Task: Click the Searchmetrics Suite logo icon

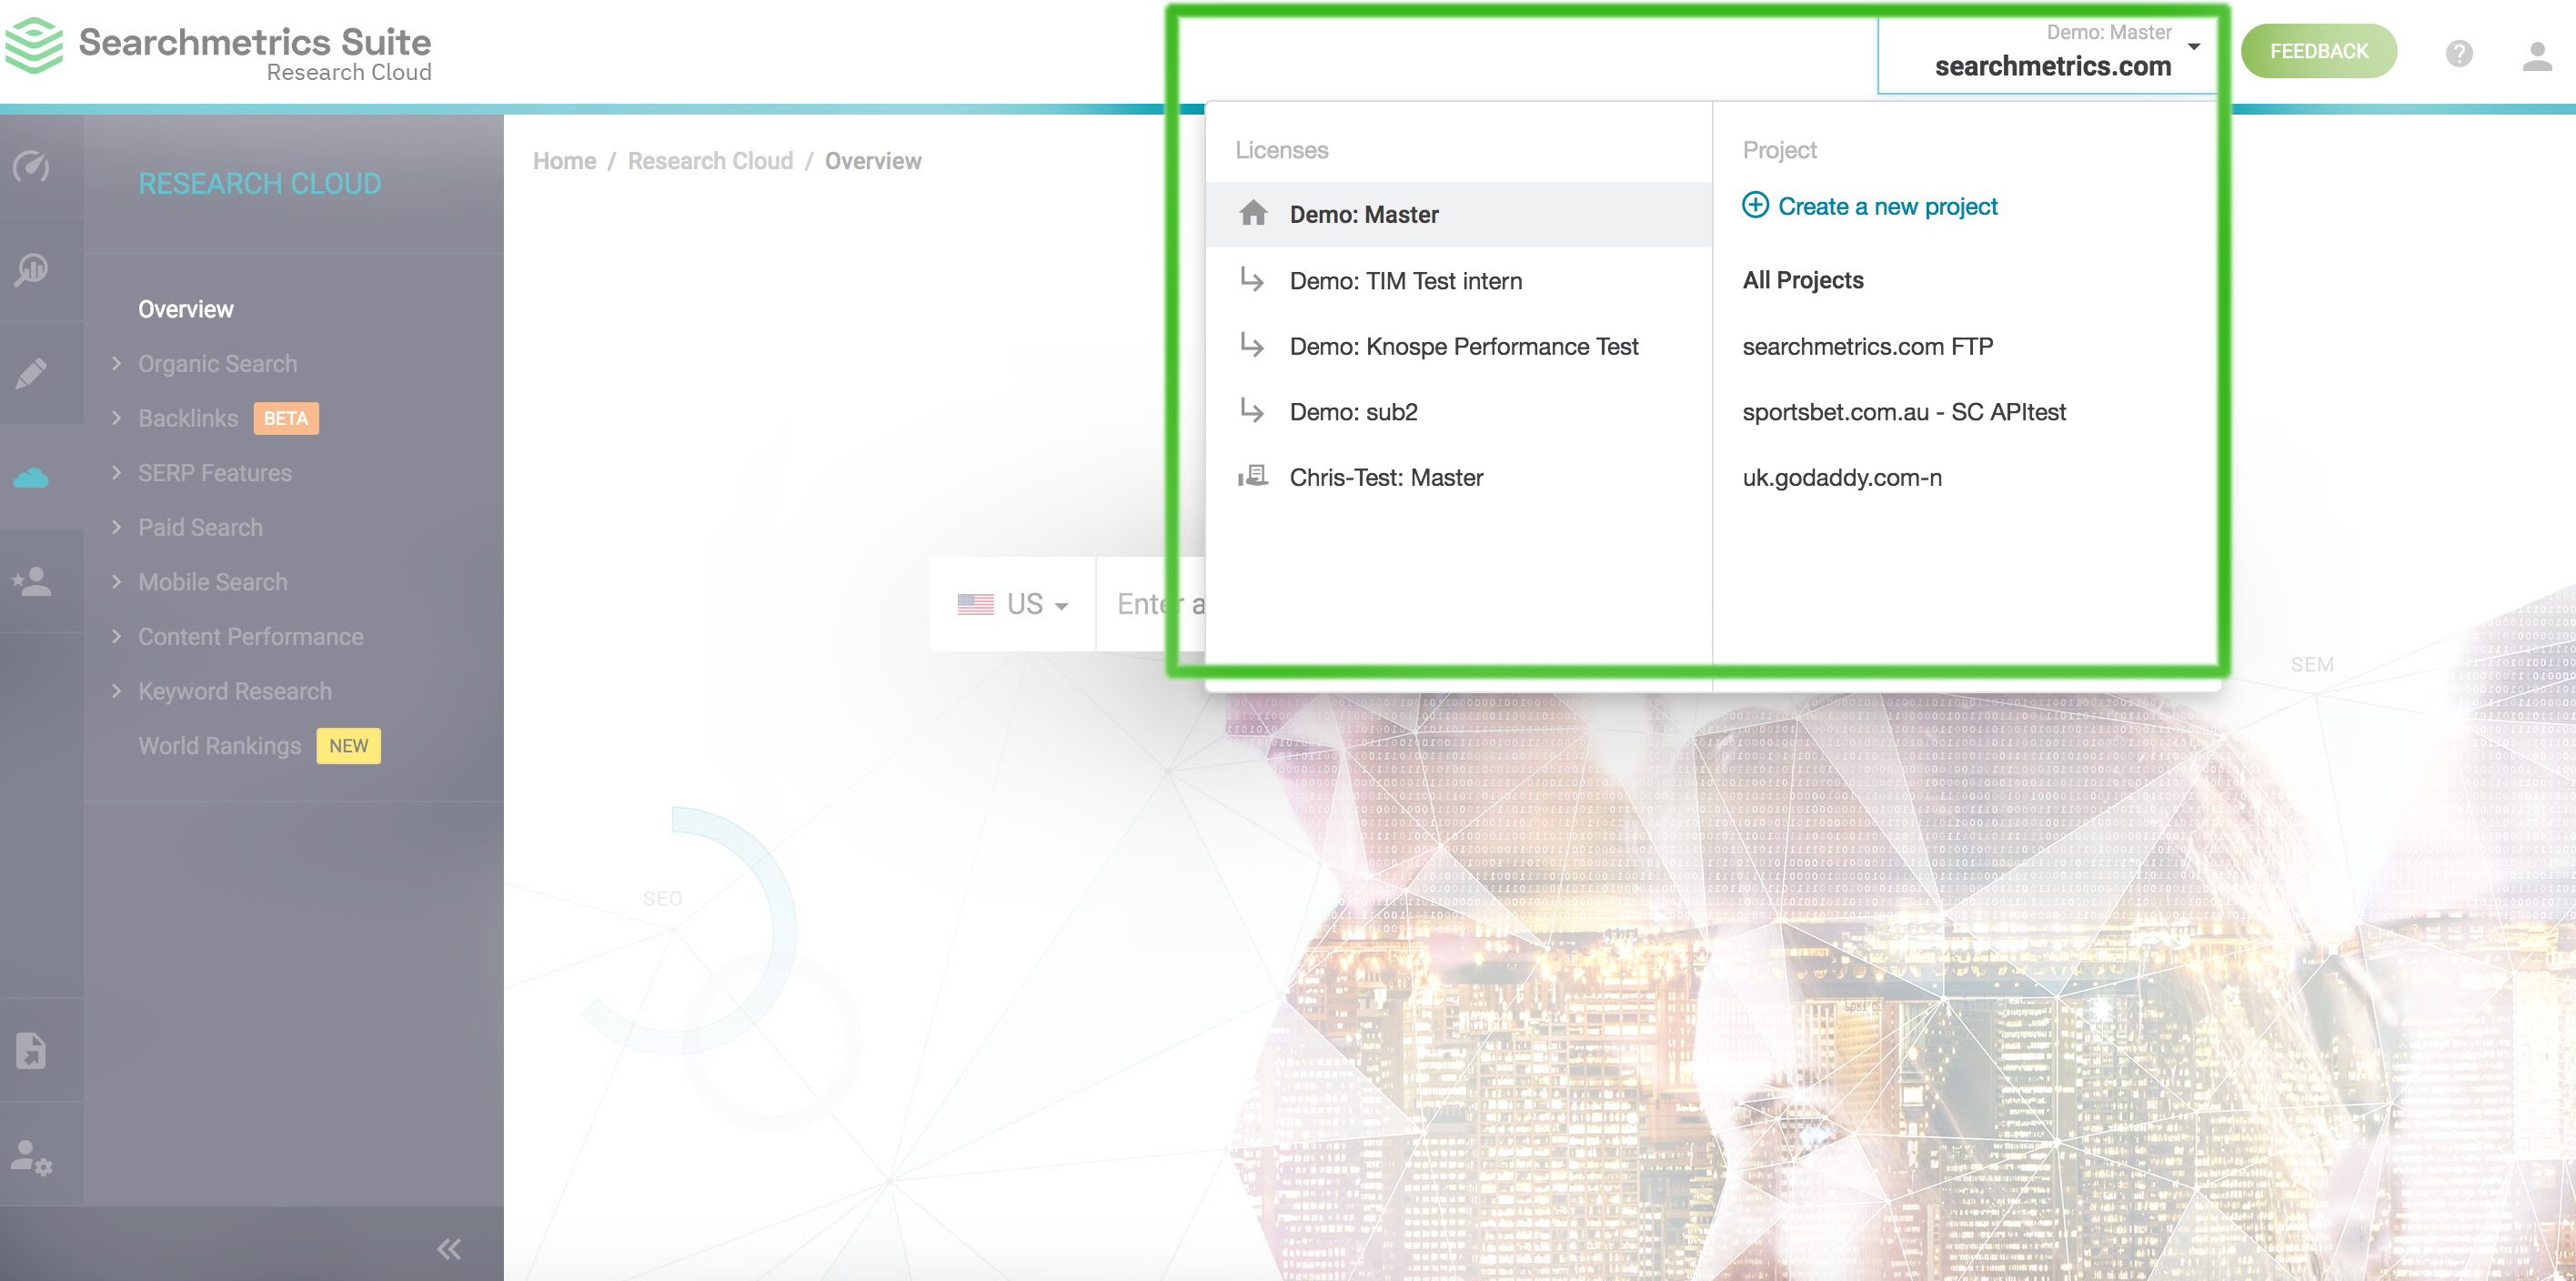Action: pyautogui.click(x=34, y=46)
